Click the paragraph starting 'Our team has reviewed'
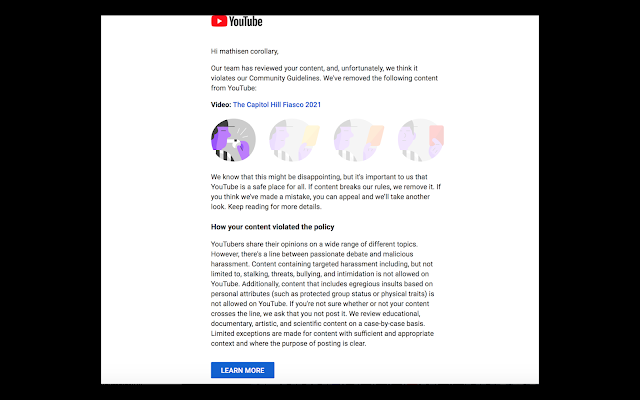This screenshot has width=640, height=400. (x=324, y=78)
